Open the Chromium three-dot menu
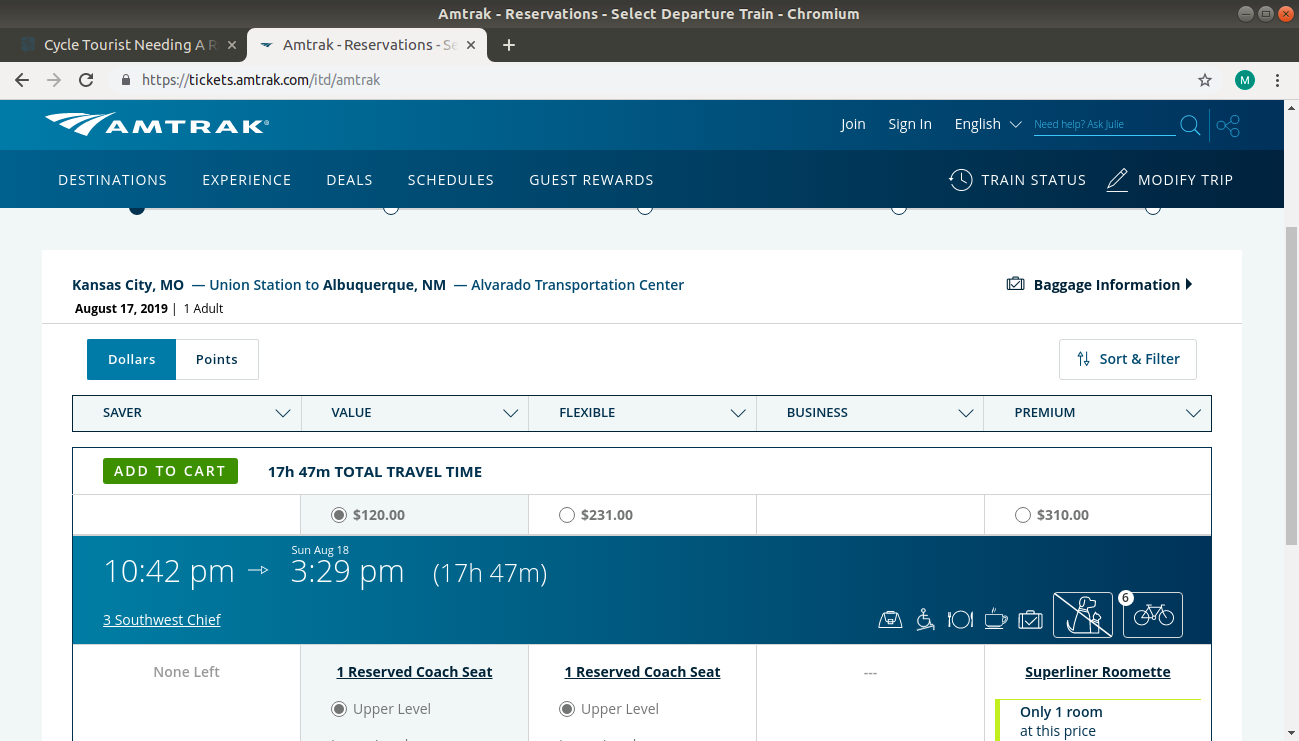The width and height of the screenshot is (1299, 741). click(1277, 80)
